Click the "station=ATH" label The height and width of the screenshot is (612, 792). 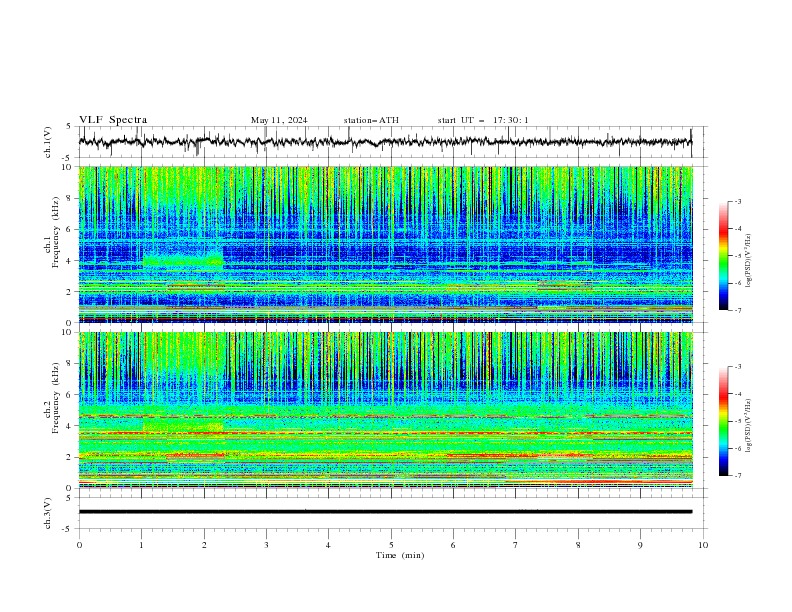click(371, 120)
